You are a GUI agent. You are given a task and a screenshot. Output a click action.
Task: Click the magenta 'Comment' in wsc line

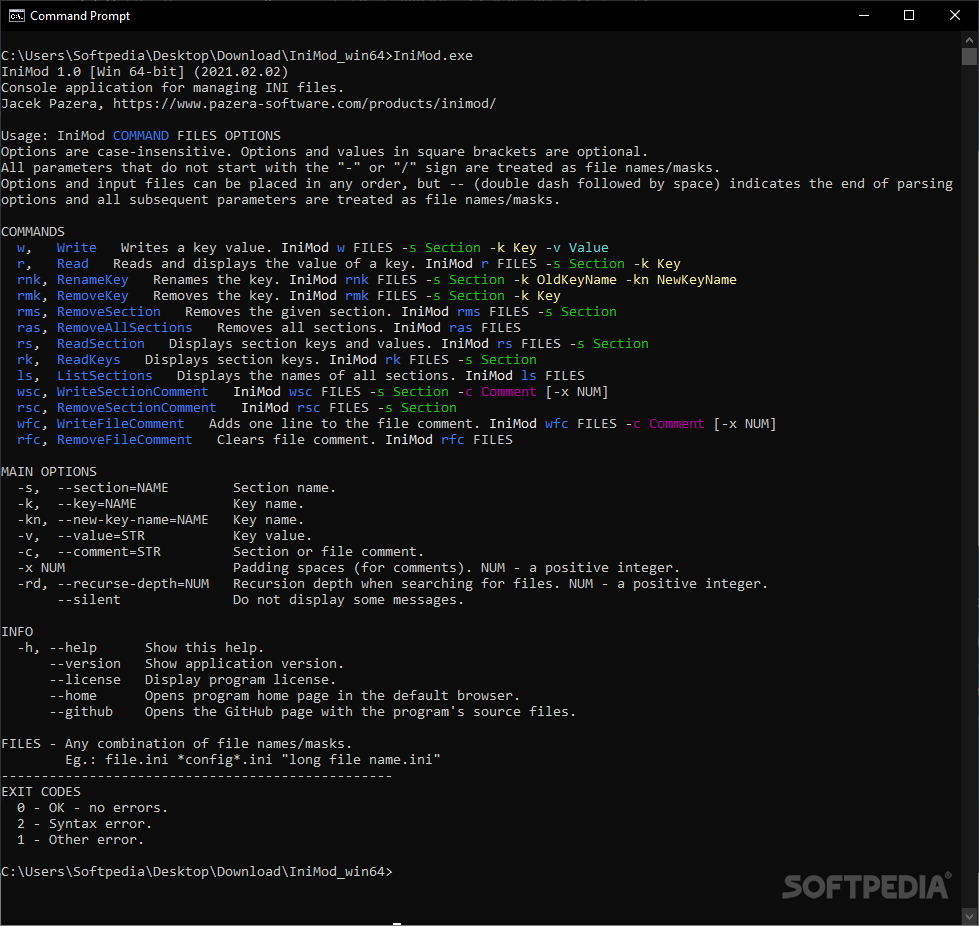tap(508, 392)
